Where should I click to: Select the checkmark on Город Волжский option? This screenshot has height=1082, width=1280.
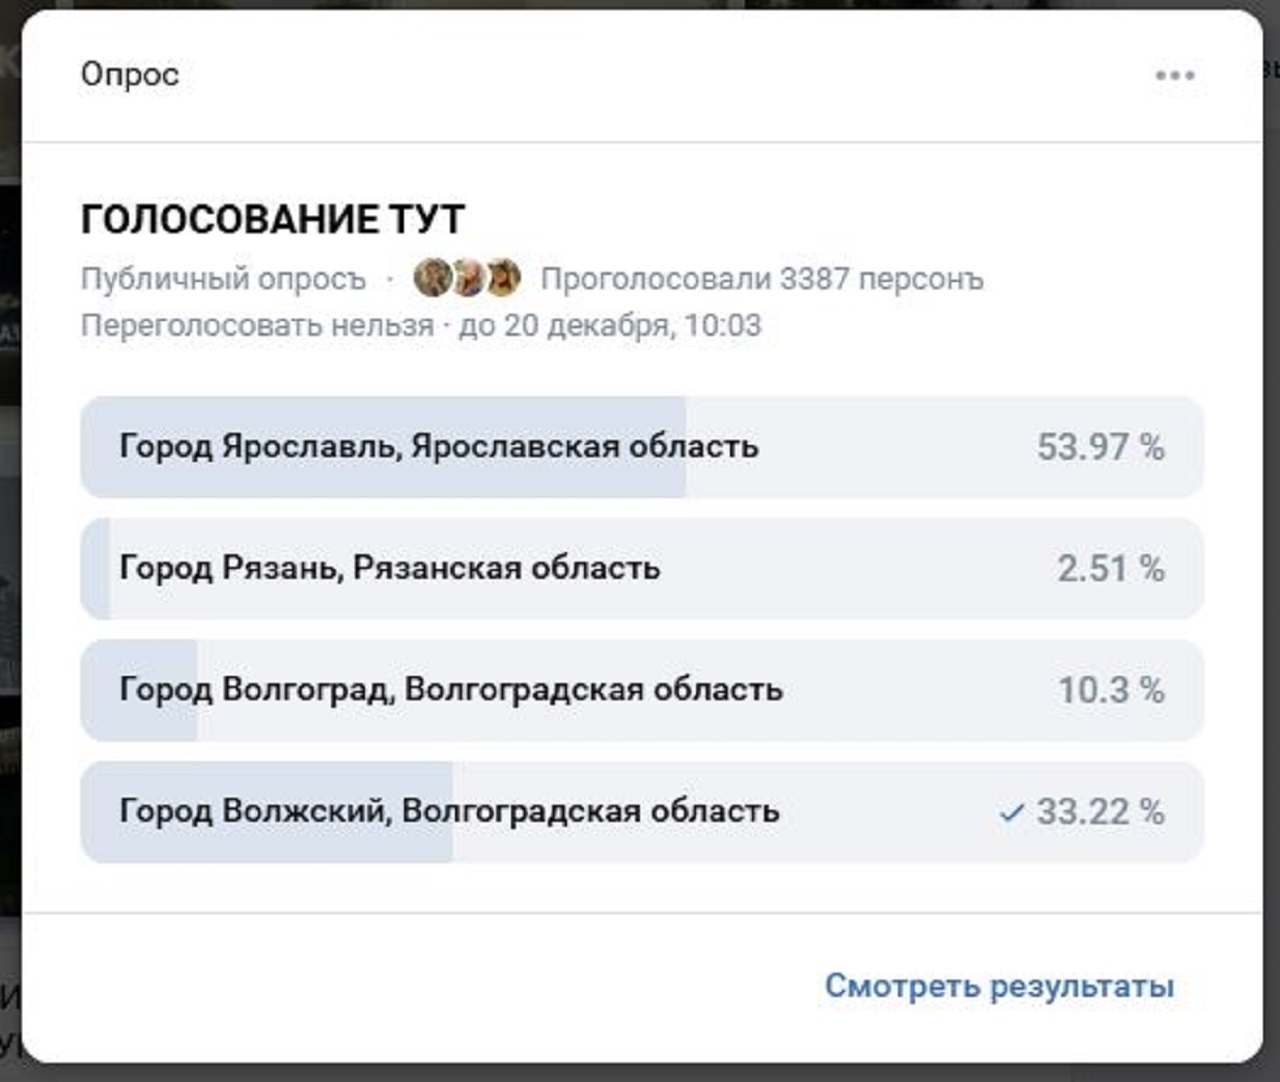click(x=1013, y=813)
